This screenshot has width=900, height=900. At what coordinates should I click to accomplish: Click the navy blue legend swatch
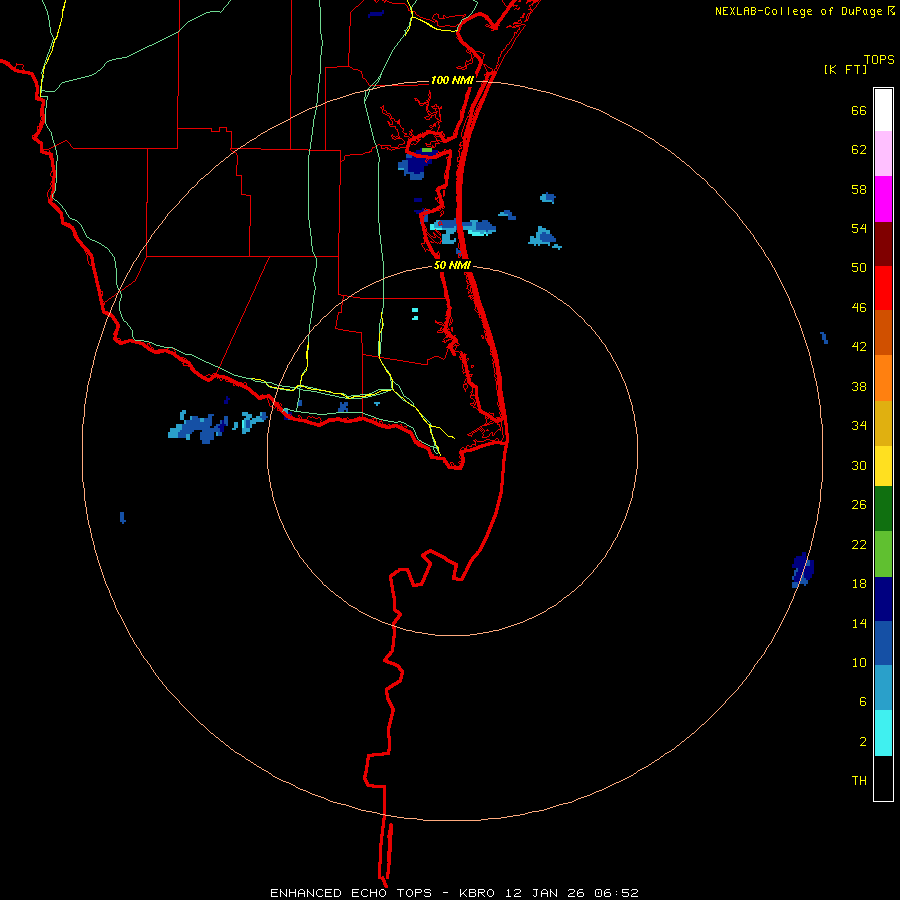click(883, 599)
